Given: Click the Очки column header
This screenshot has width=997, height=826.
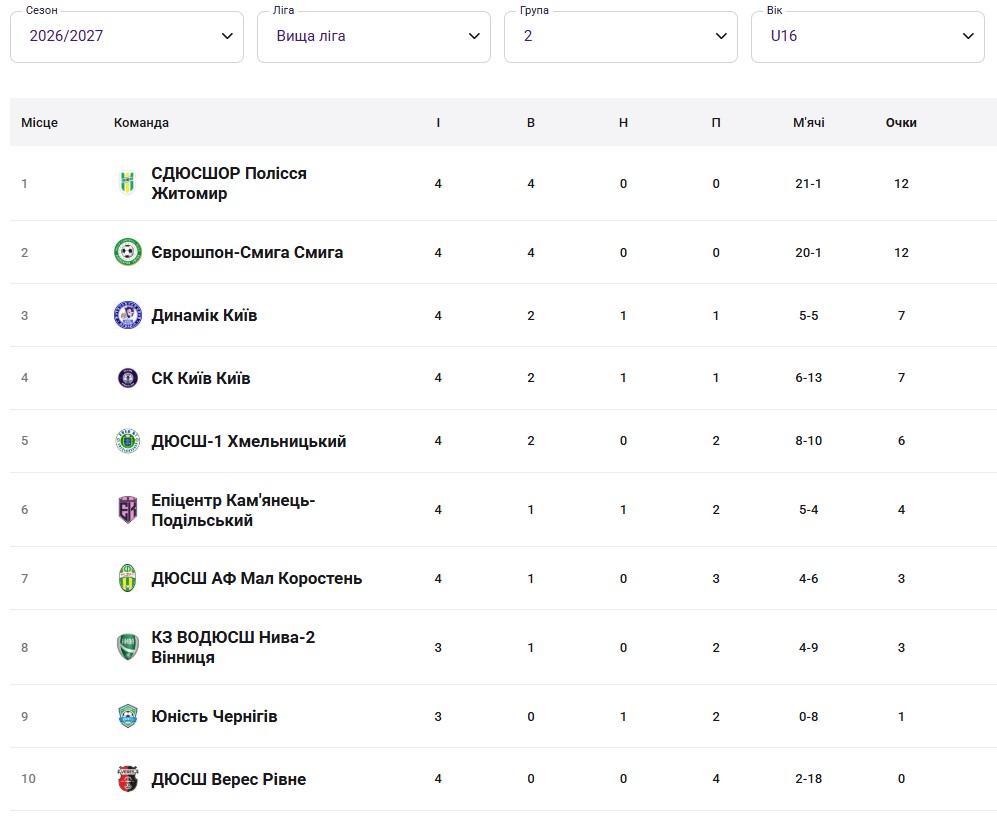Looking at the screenshot, I should (901, 123).
